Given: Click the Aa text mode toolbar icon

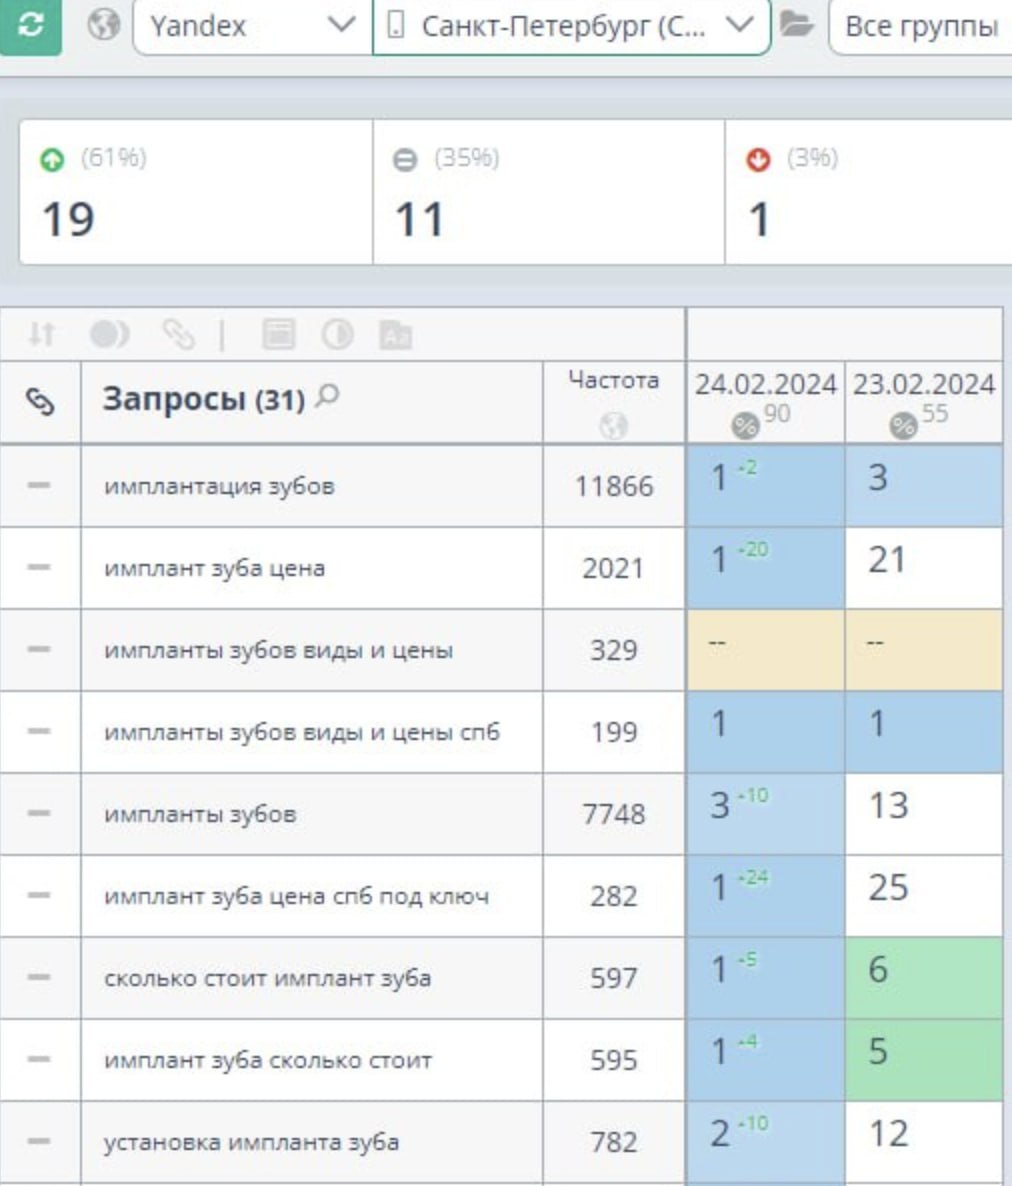Looking at the screenshot, I should click(395, 334).
